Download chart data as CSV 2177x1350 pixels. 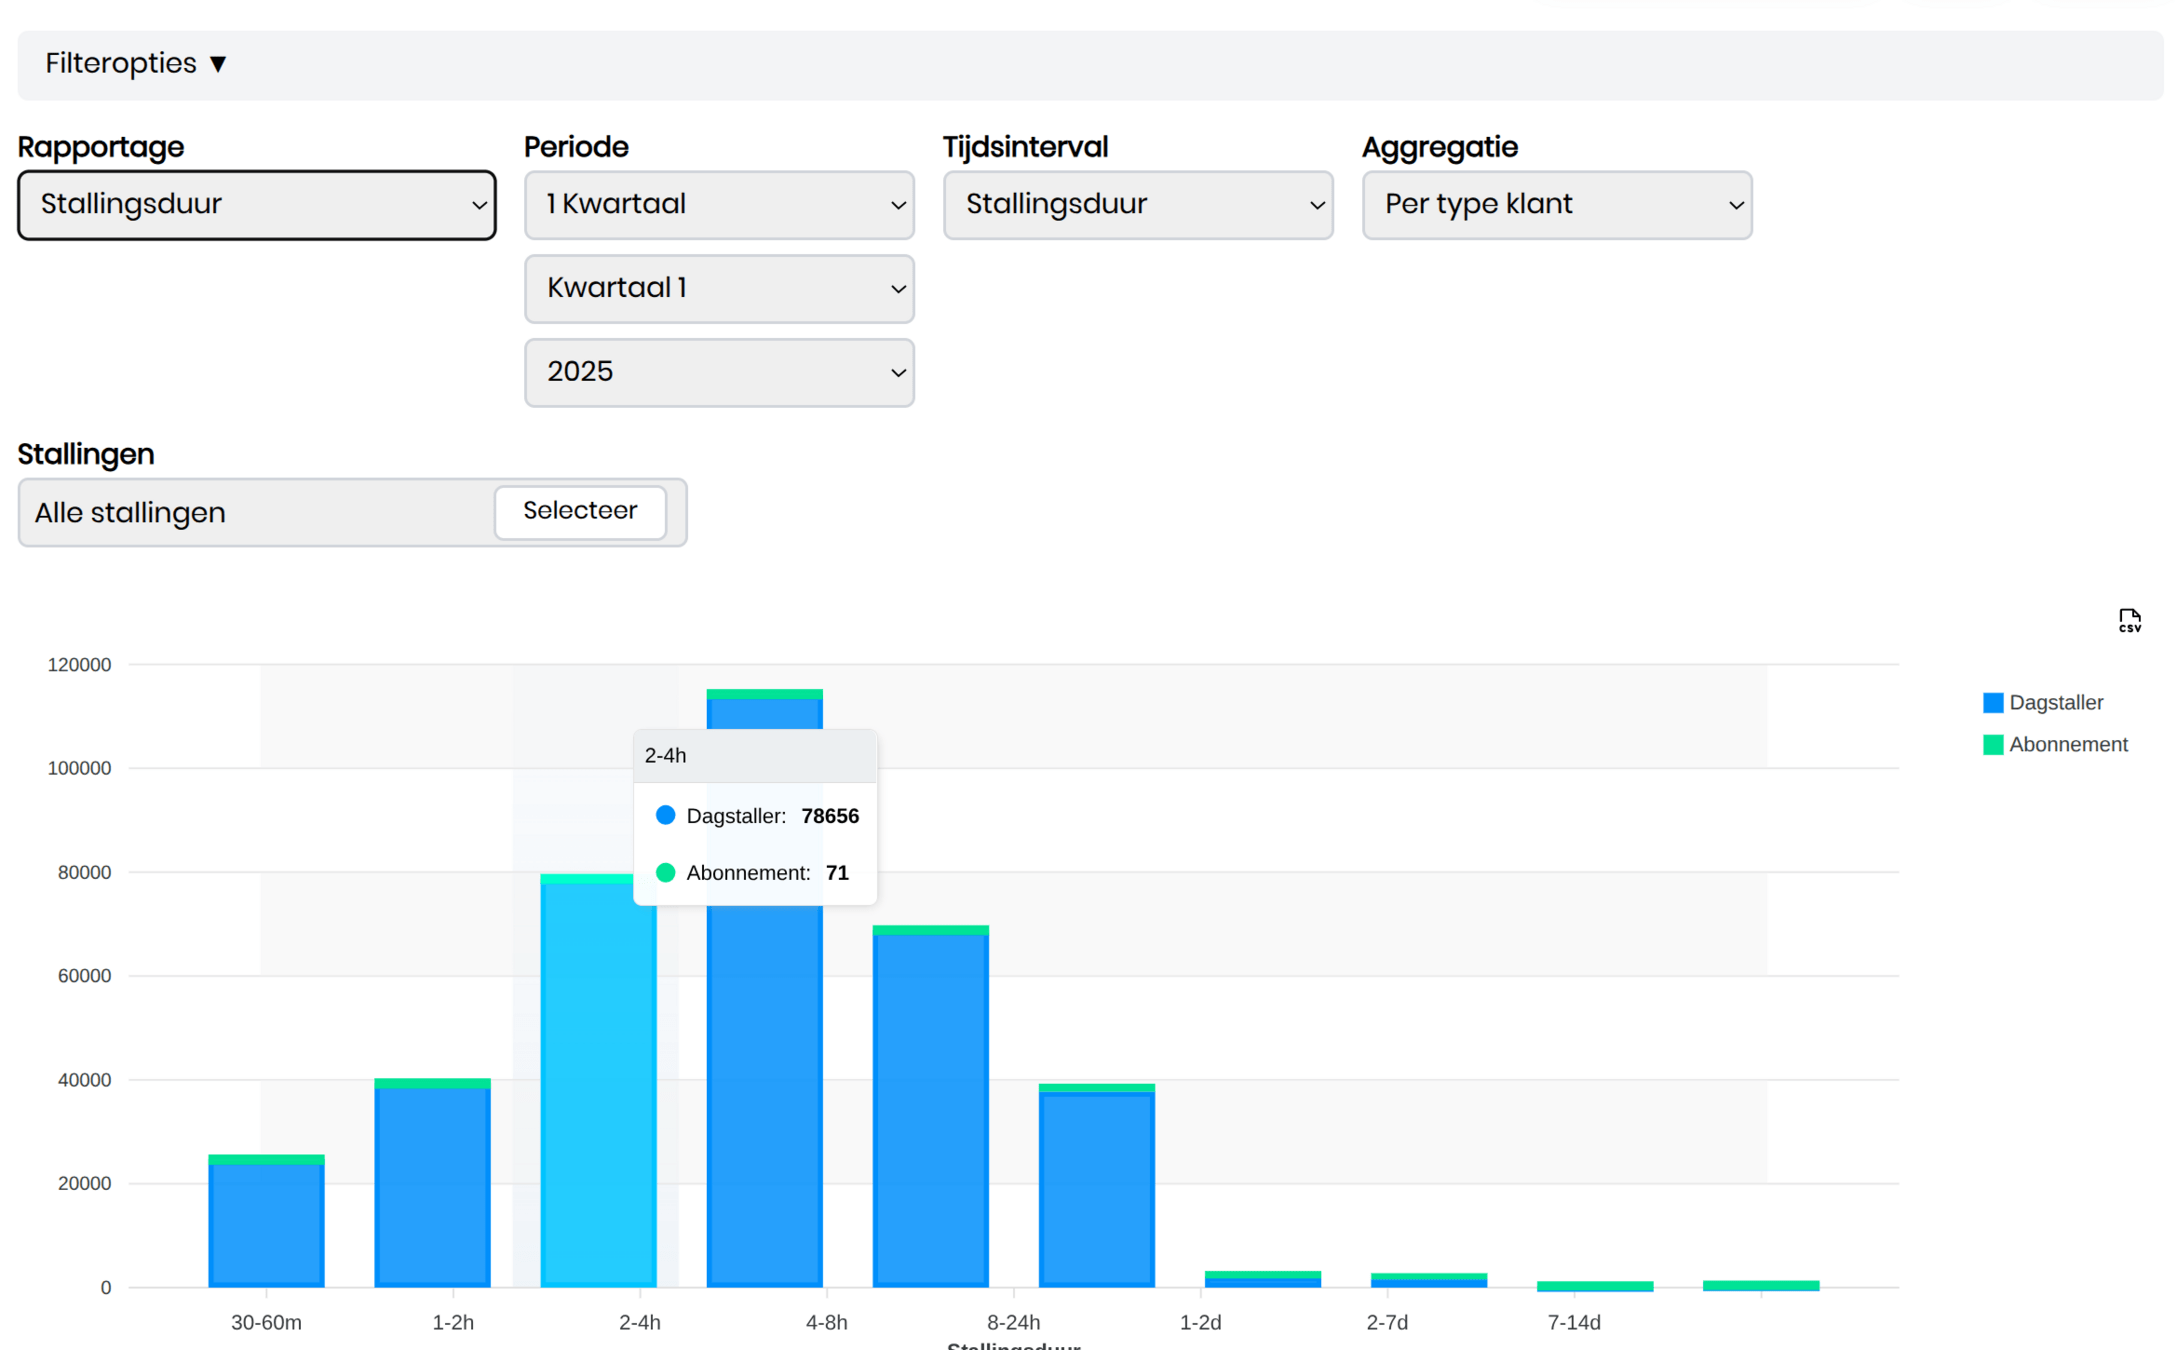point(2128,621)
